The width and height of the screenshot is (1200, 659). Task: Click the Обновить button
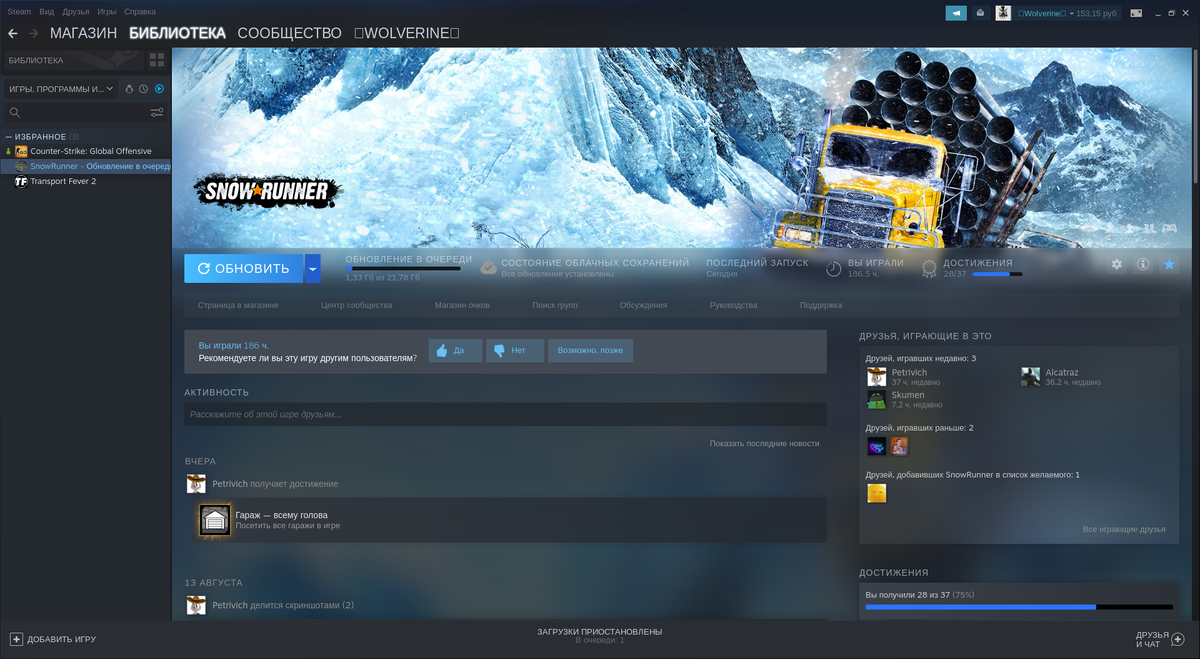click(244, 268)
